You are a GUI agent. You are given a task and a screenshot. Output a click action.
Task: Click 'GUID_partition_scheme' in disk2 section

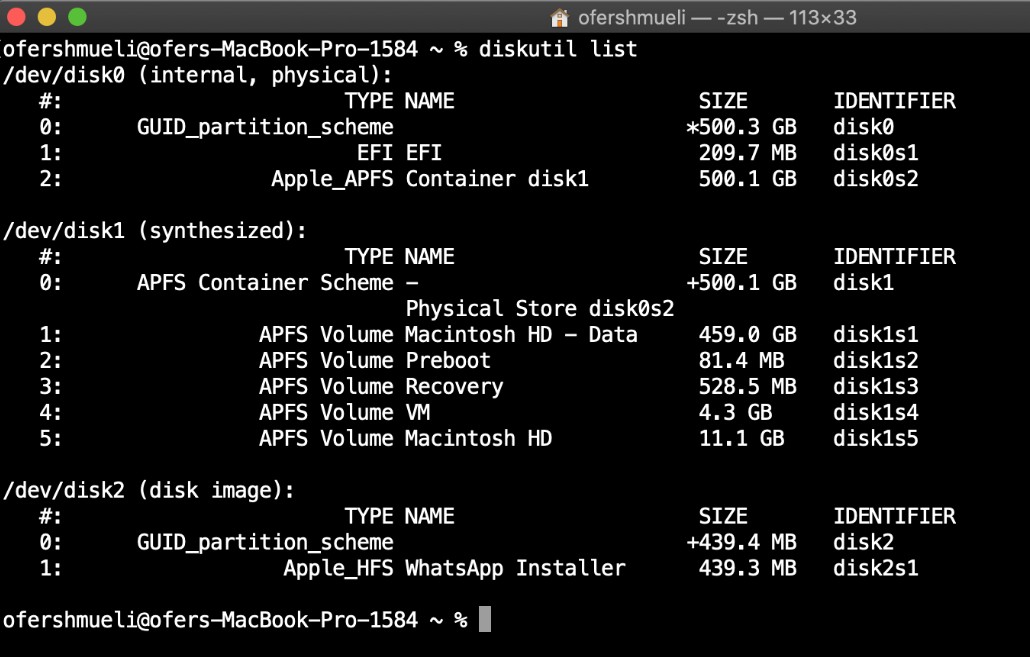265,543
